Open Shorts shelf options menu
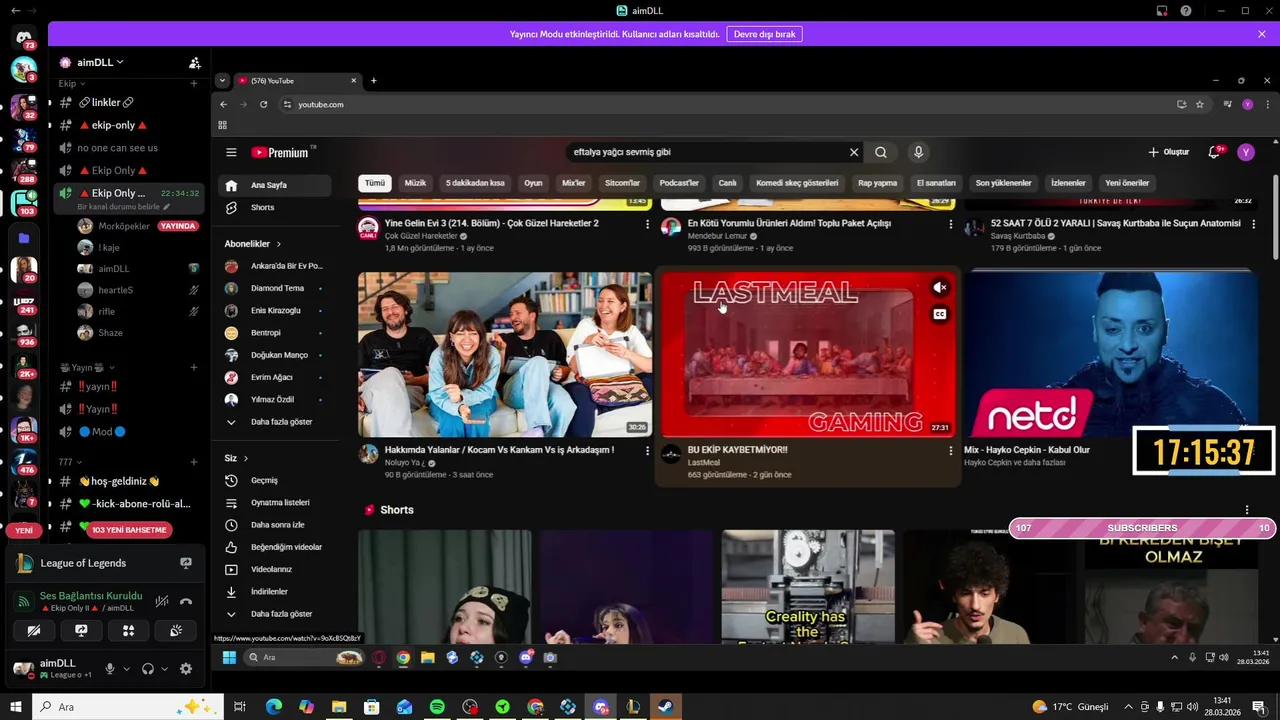This screenshot has width=1280, height=720. (x=1246, y=510)
